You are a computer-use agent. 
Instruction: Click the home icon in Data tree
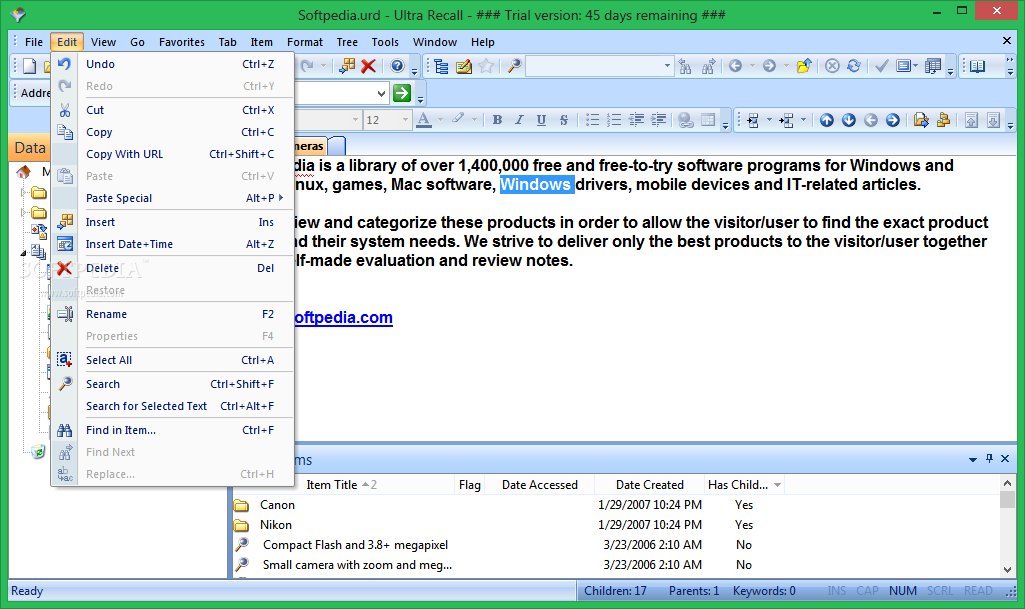pos(24,172)
